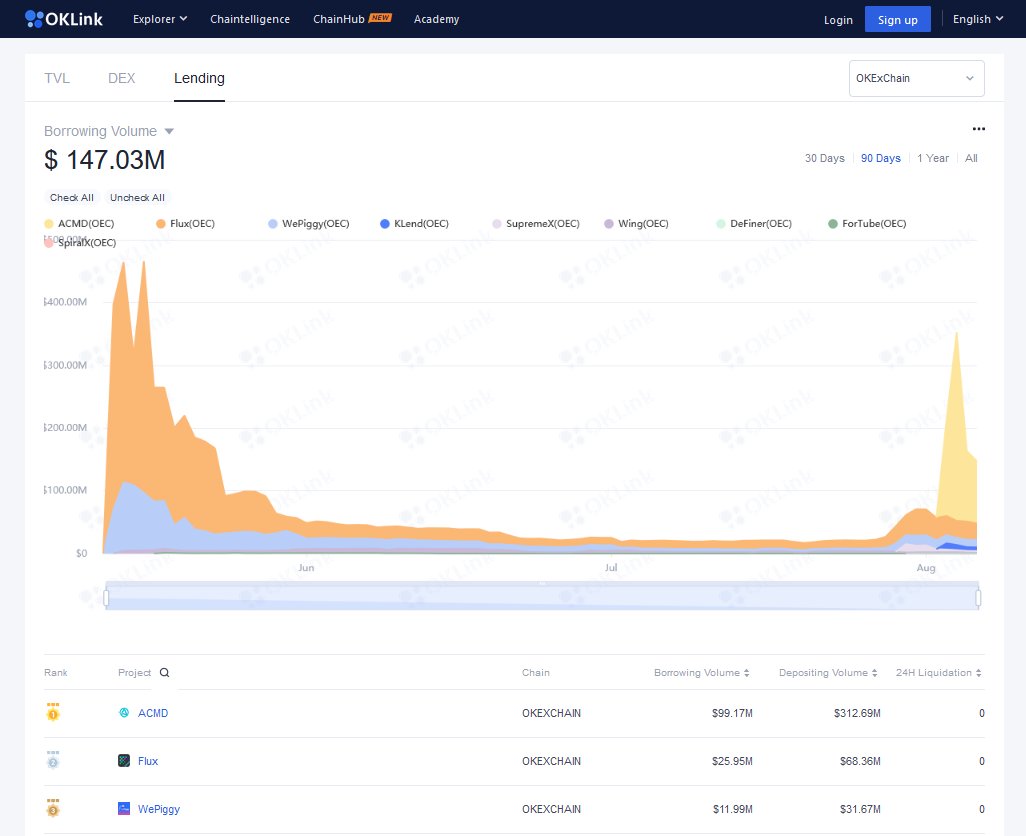Click the Flux project logo icon

coord(124,760)
